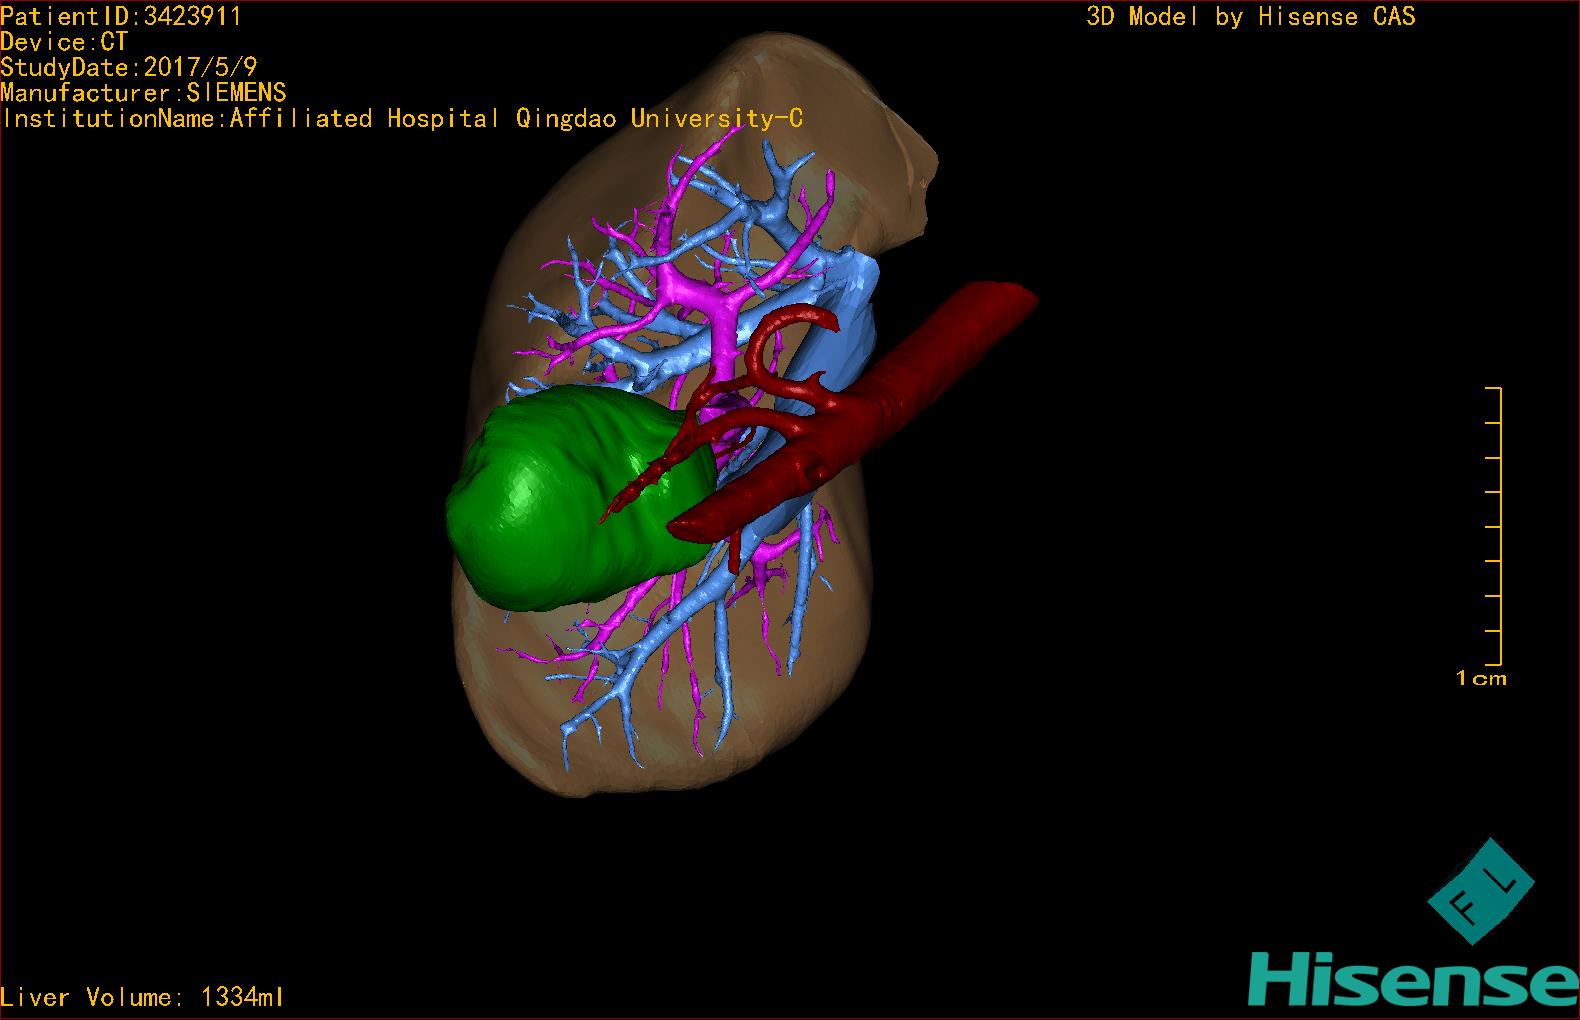Click the StudyDate:2017/5/9 label

point(129,67)
